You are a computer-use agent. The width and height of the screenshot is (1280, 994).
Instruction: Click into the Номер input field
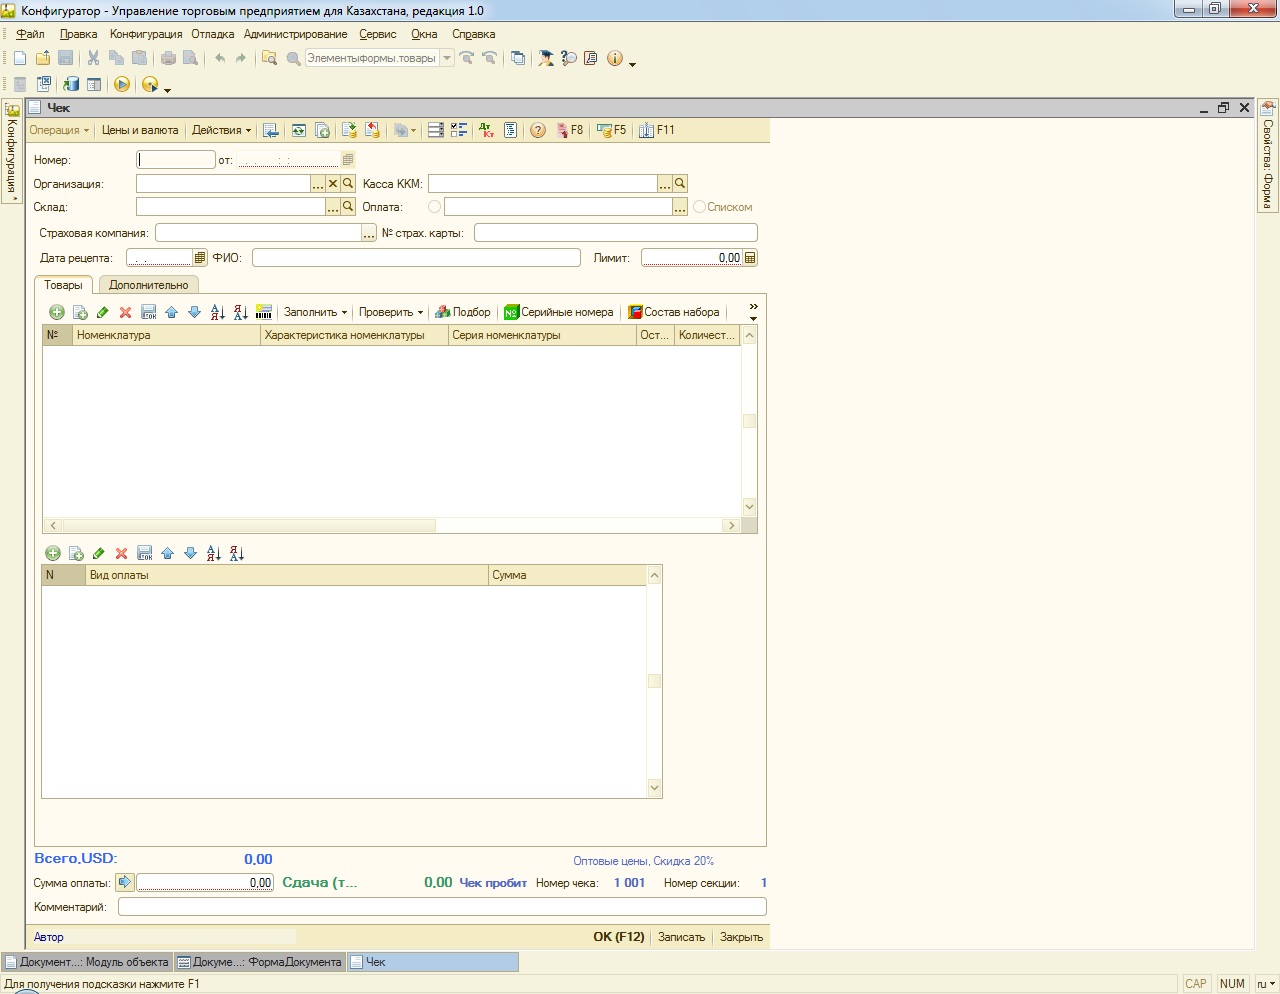pyautogui.click(x=176, y=159)
